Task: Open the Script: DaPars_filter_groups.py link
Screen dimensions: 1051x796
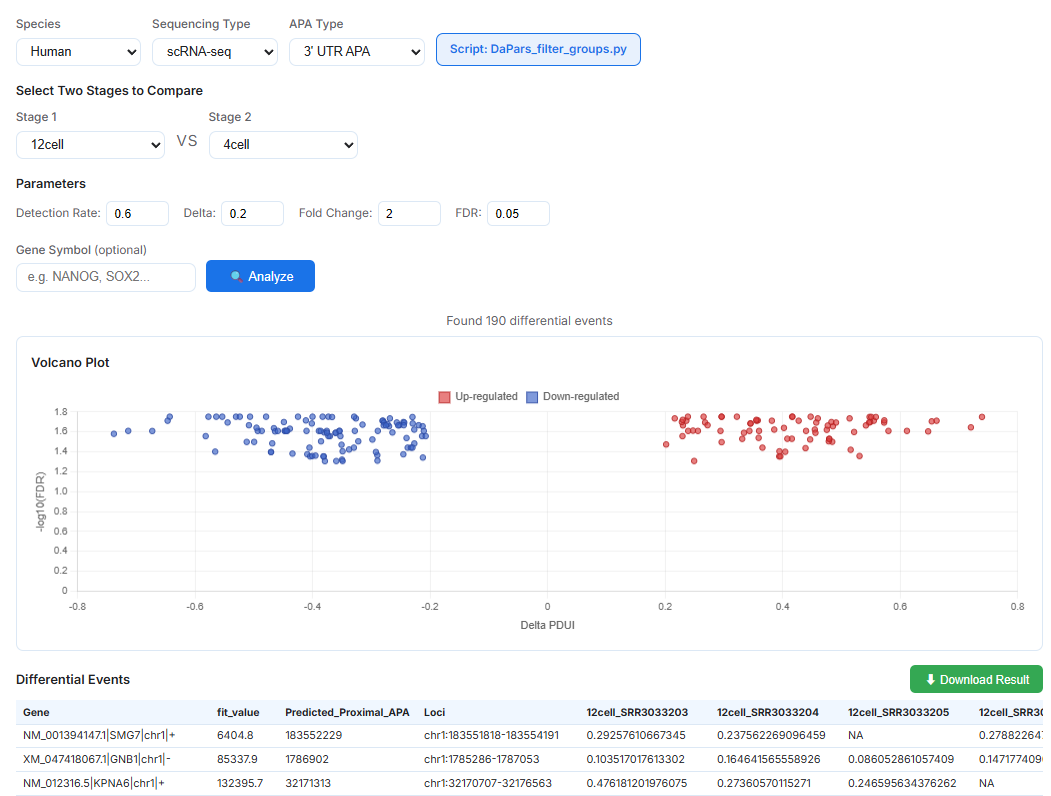Action: point(538,50)
